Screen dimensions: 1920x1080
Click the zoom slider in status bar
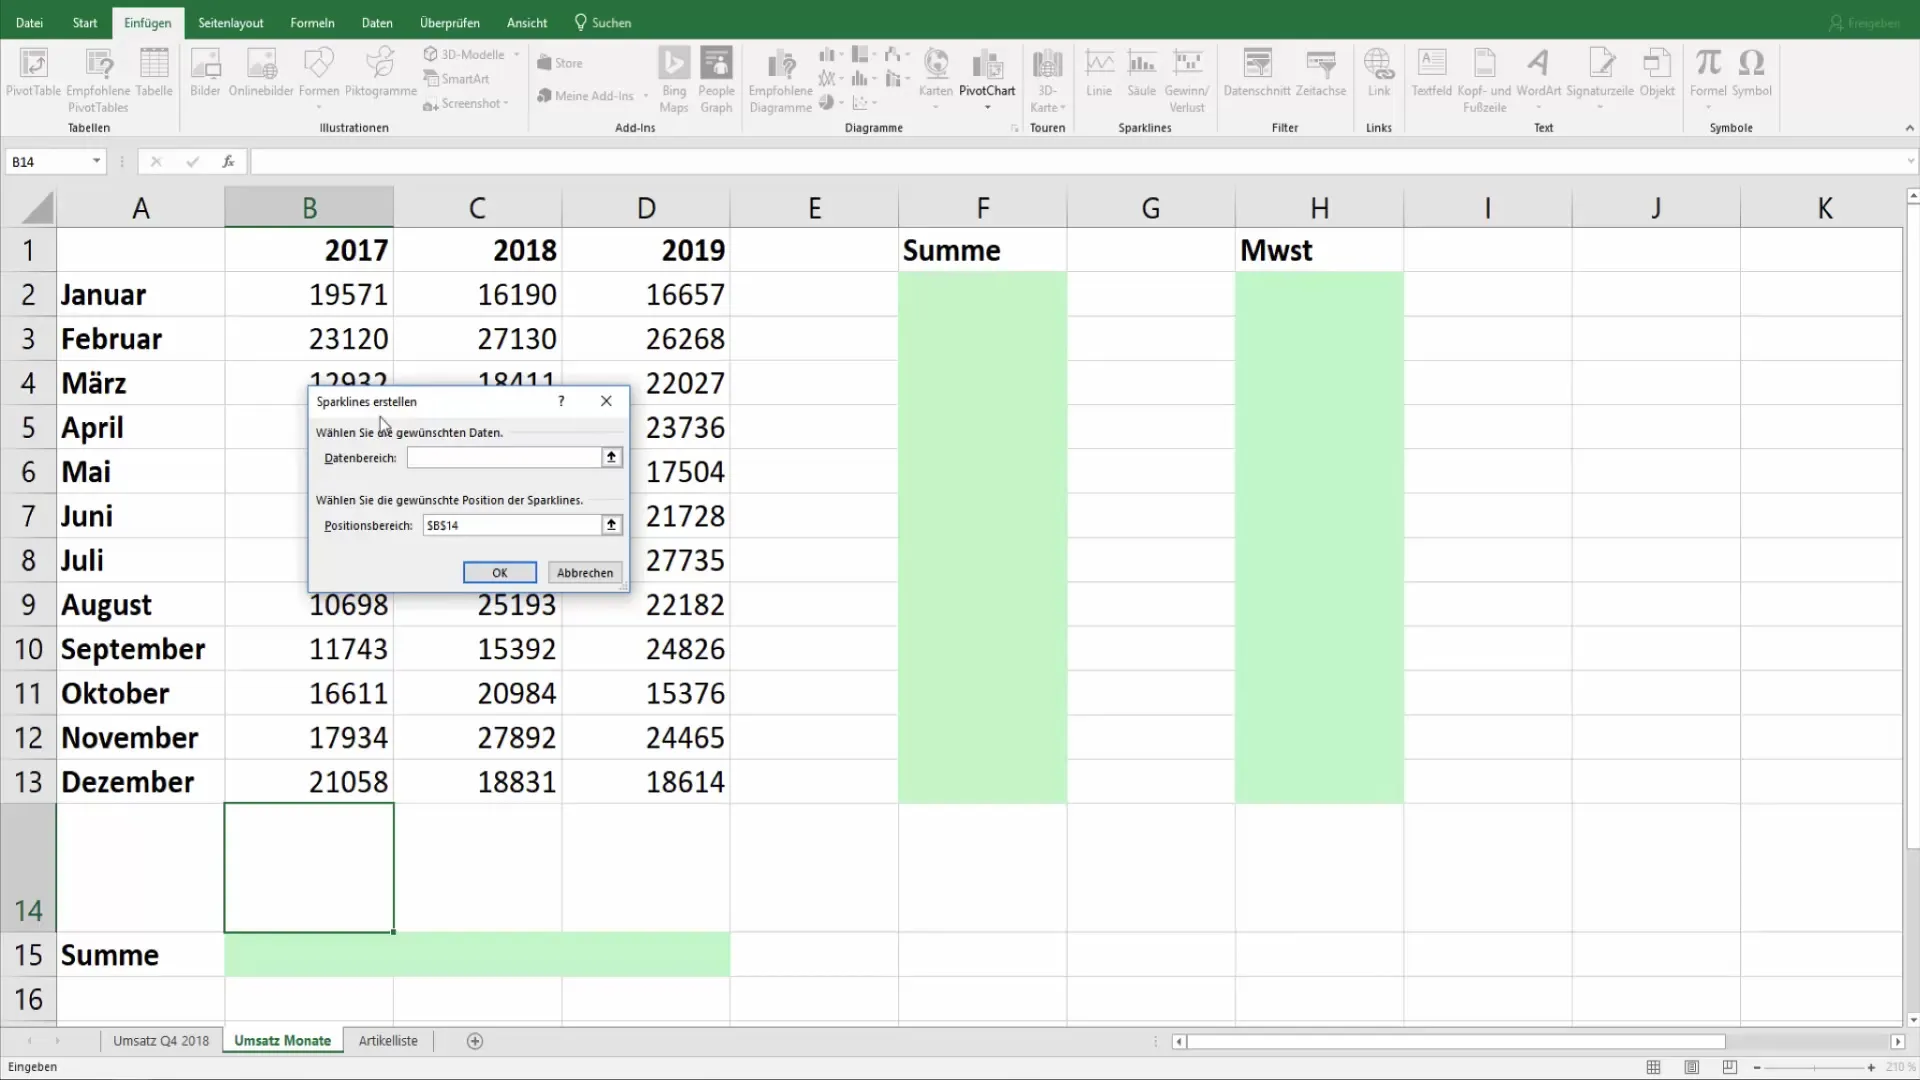pyautogui.click(x=1814, y=1067)
